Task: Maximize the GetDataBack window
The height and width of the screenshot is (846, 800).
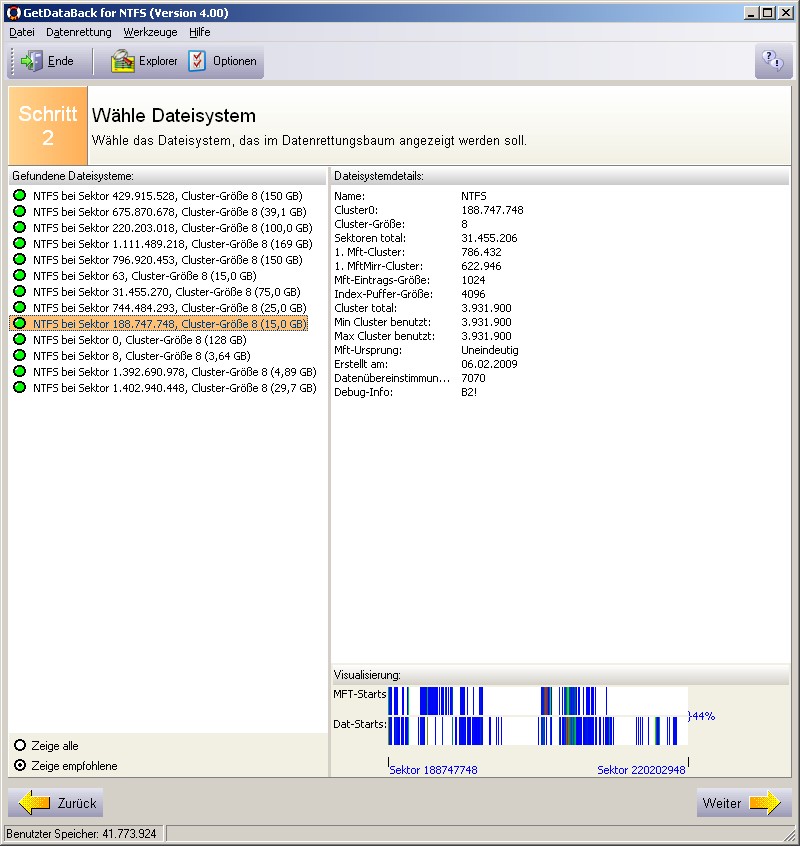Action: [768, 12]
